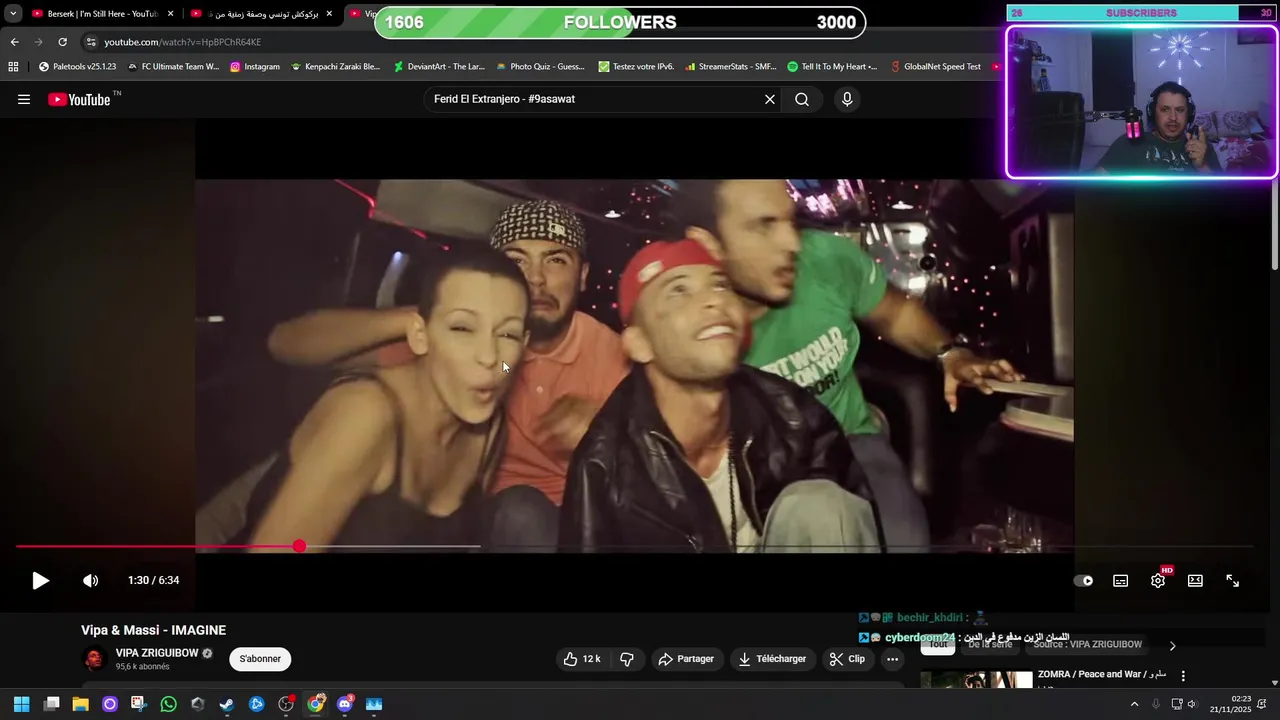Viewport: 1280px width, 720px height.
Task: Open the video settings gear
Action: 1158,580
